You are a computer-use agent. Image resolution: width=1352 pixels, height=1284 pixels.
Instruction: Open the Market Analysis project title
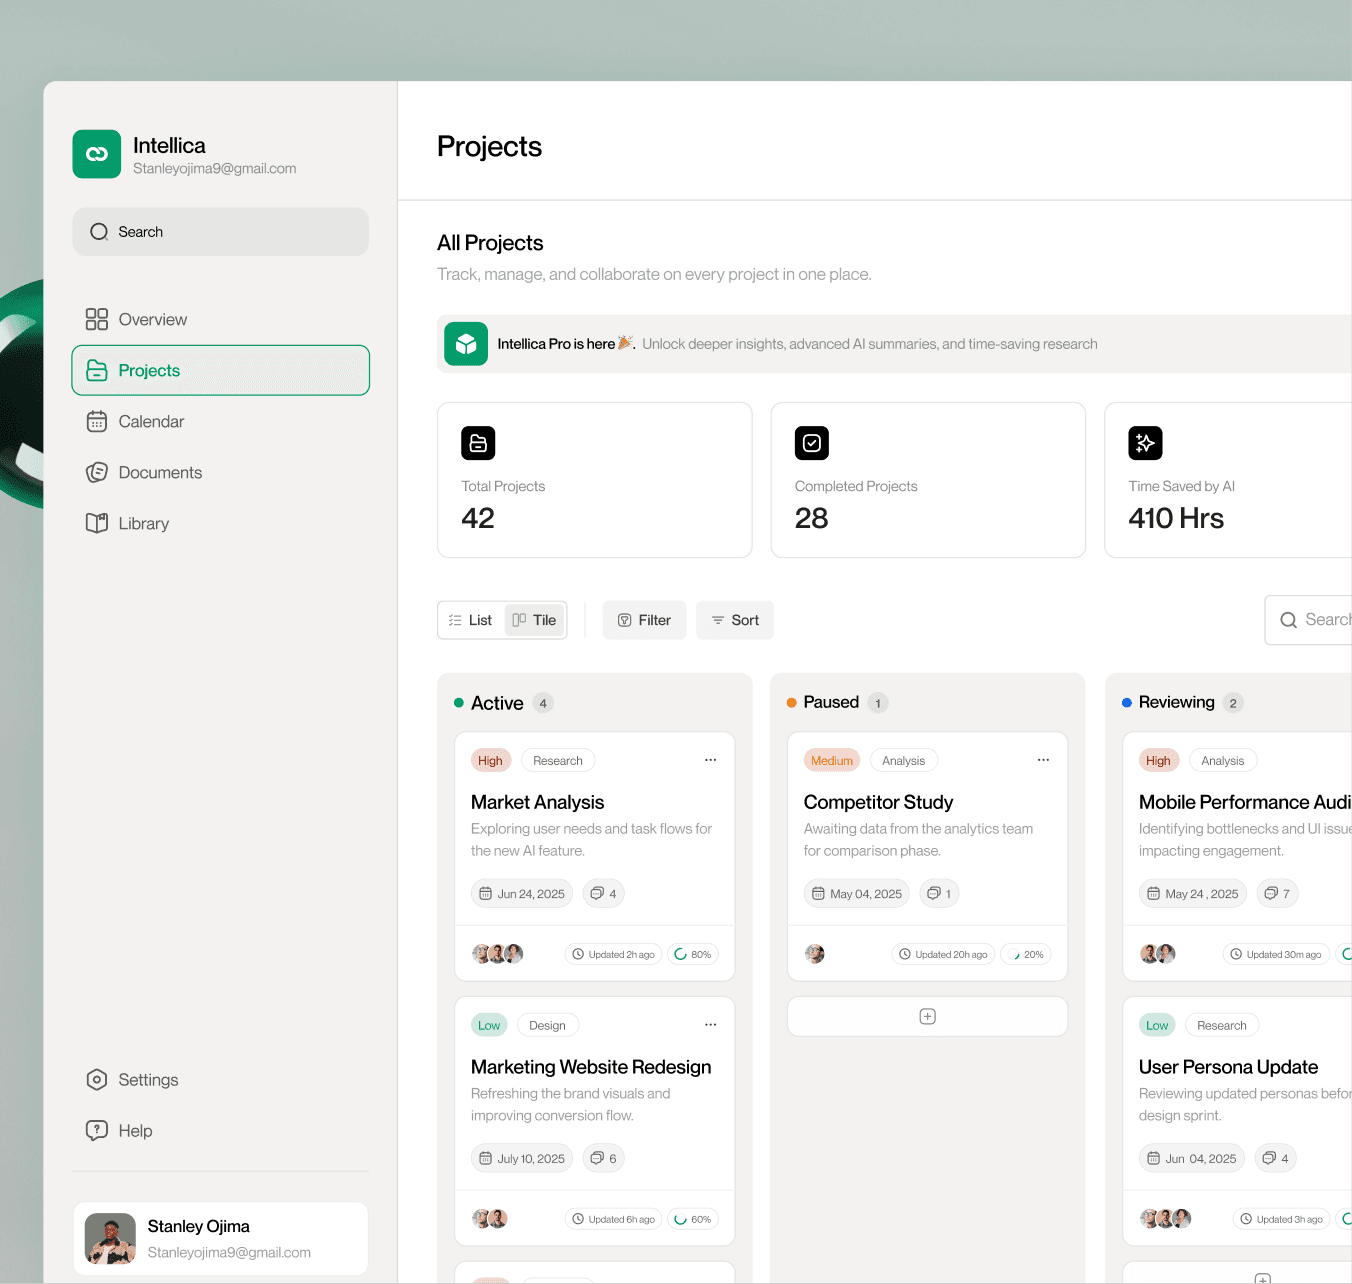click(538, 802)
